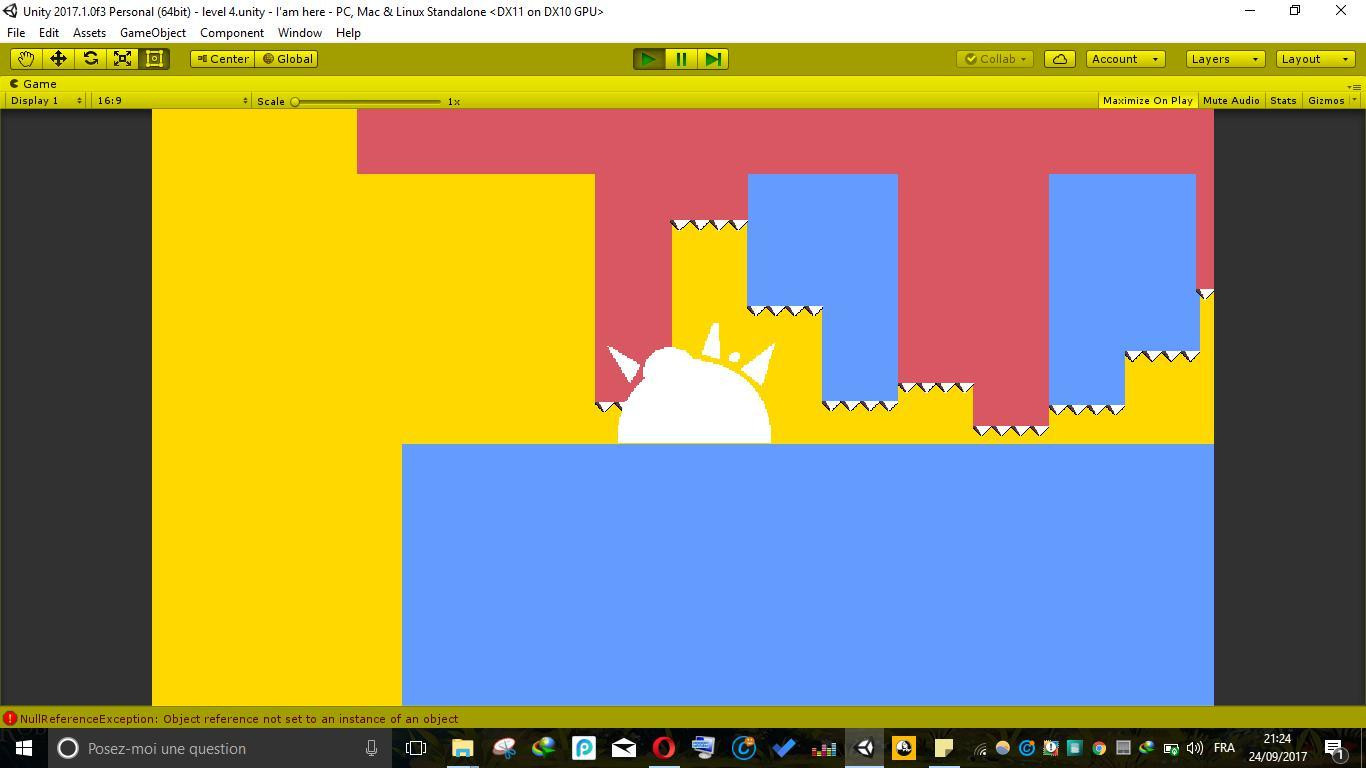The width and height of the screenshot is (1366, 768).
Task: Stop play mode with Play button
Action: (648, 59)
